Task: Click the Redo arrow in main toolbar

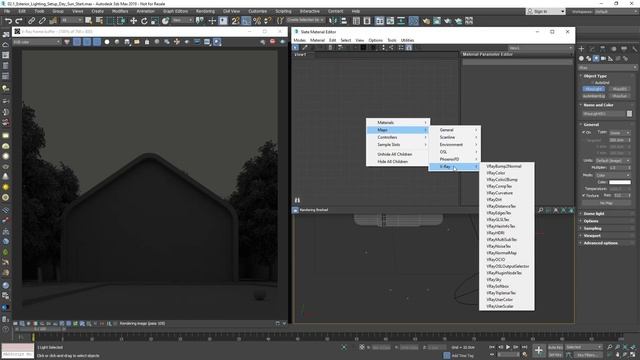Action: point(19,21)
